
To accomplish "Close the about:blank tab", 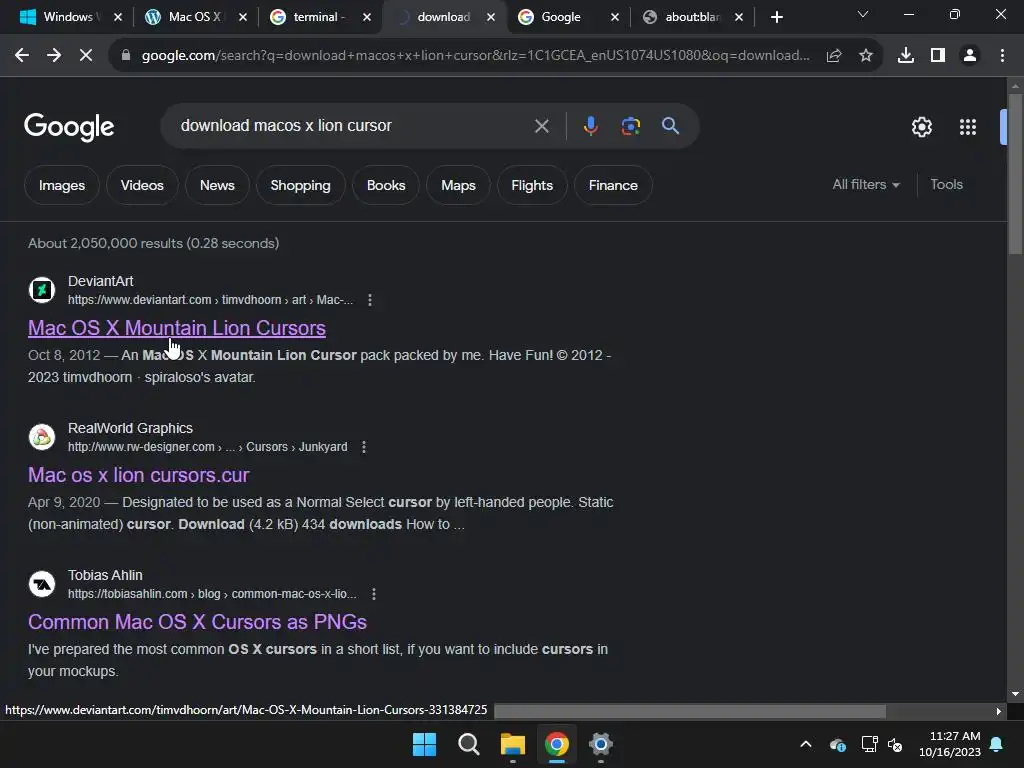I will tap(739, 17).
